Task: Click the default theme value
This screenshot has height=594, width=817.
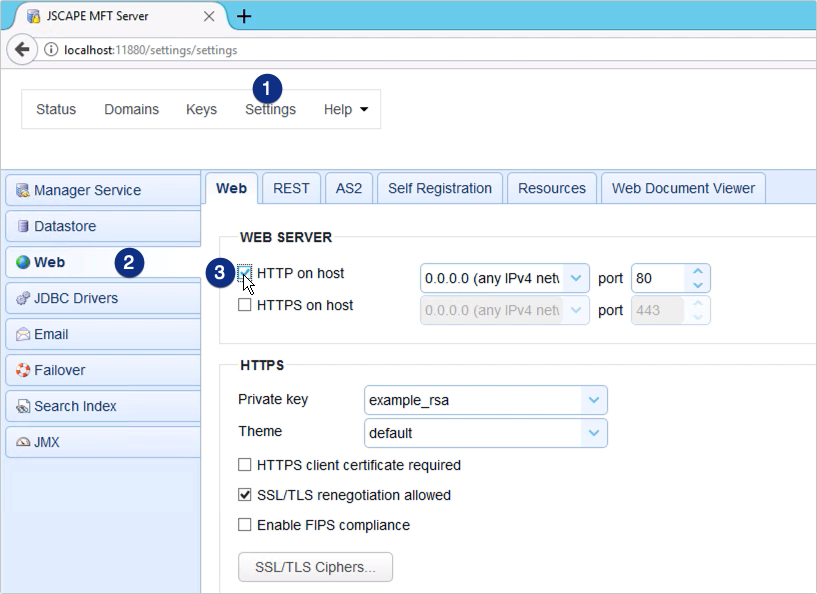Action: point(390,433)
